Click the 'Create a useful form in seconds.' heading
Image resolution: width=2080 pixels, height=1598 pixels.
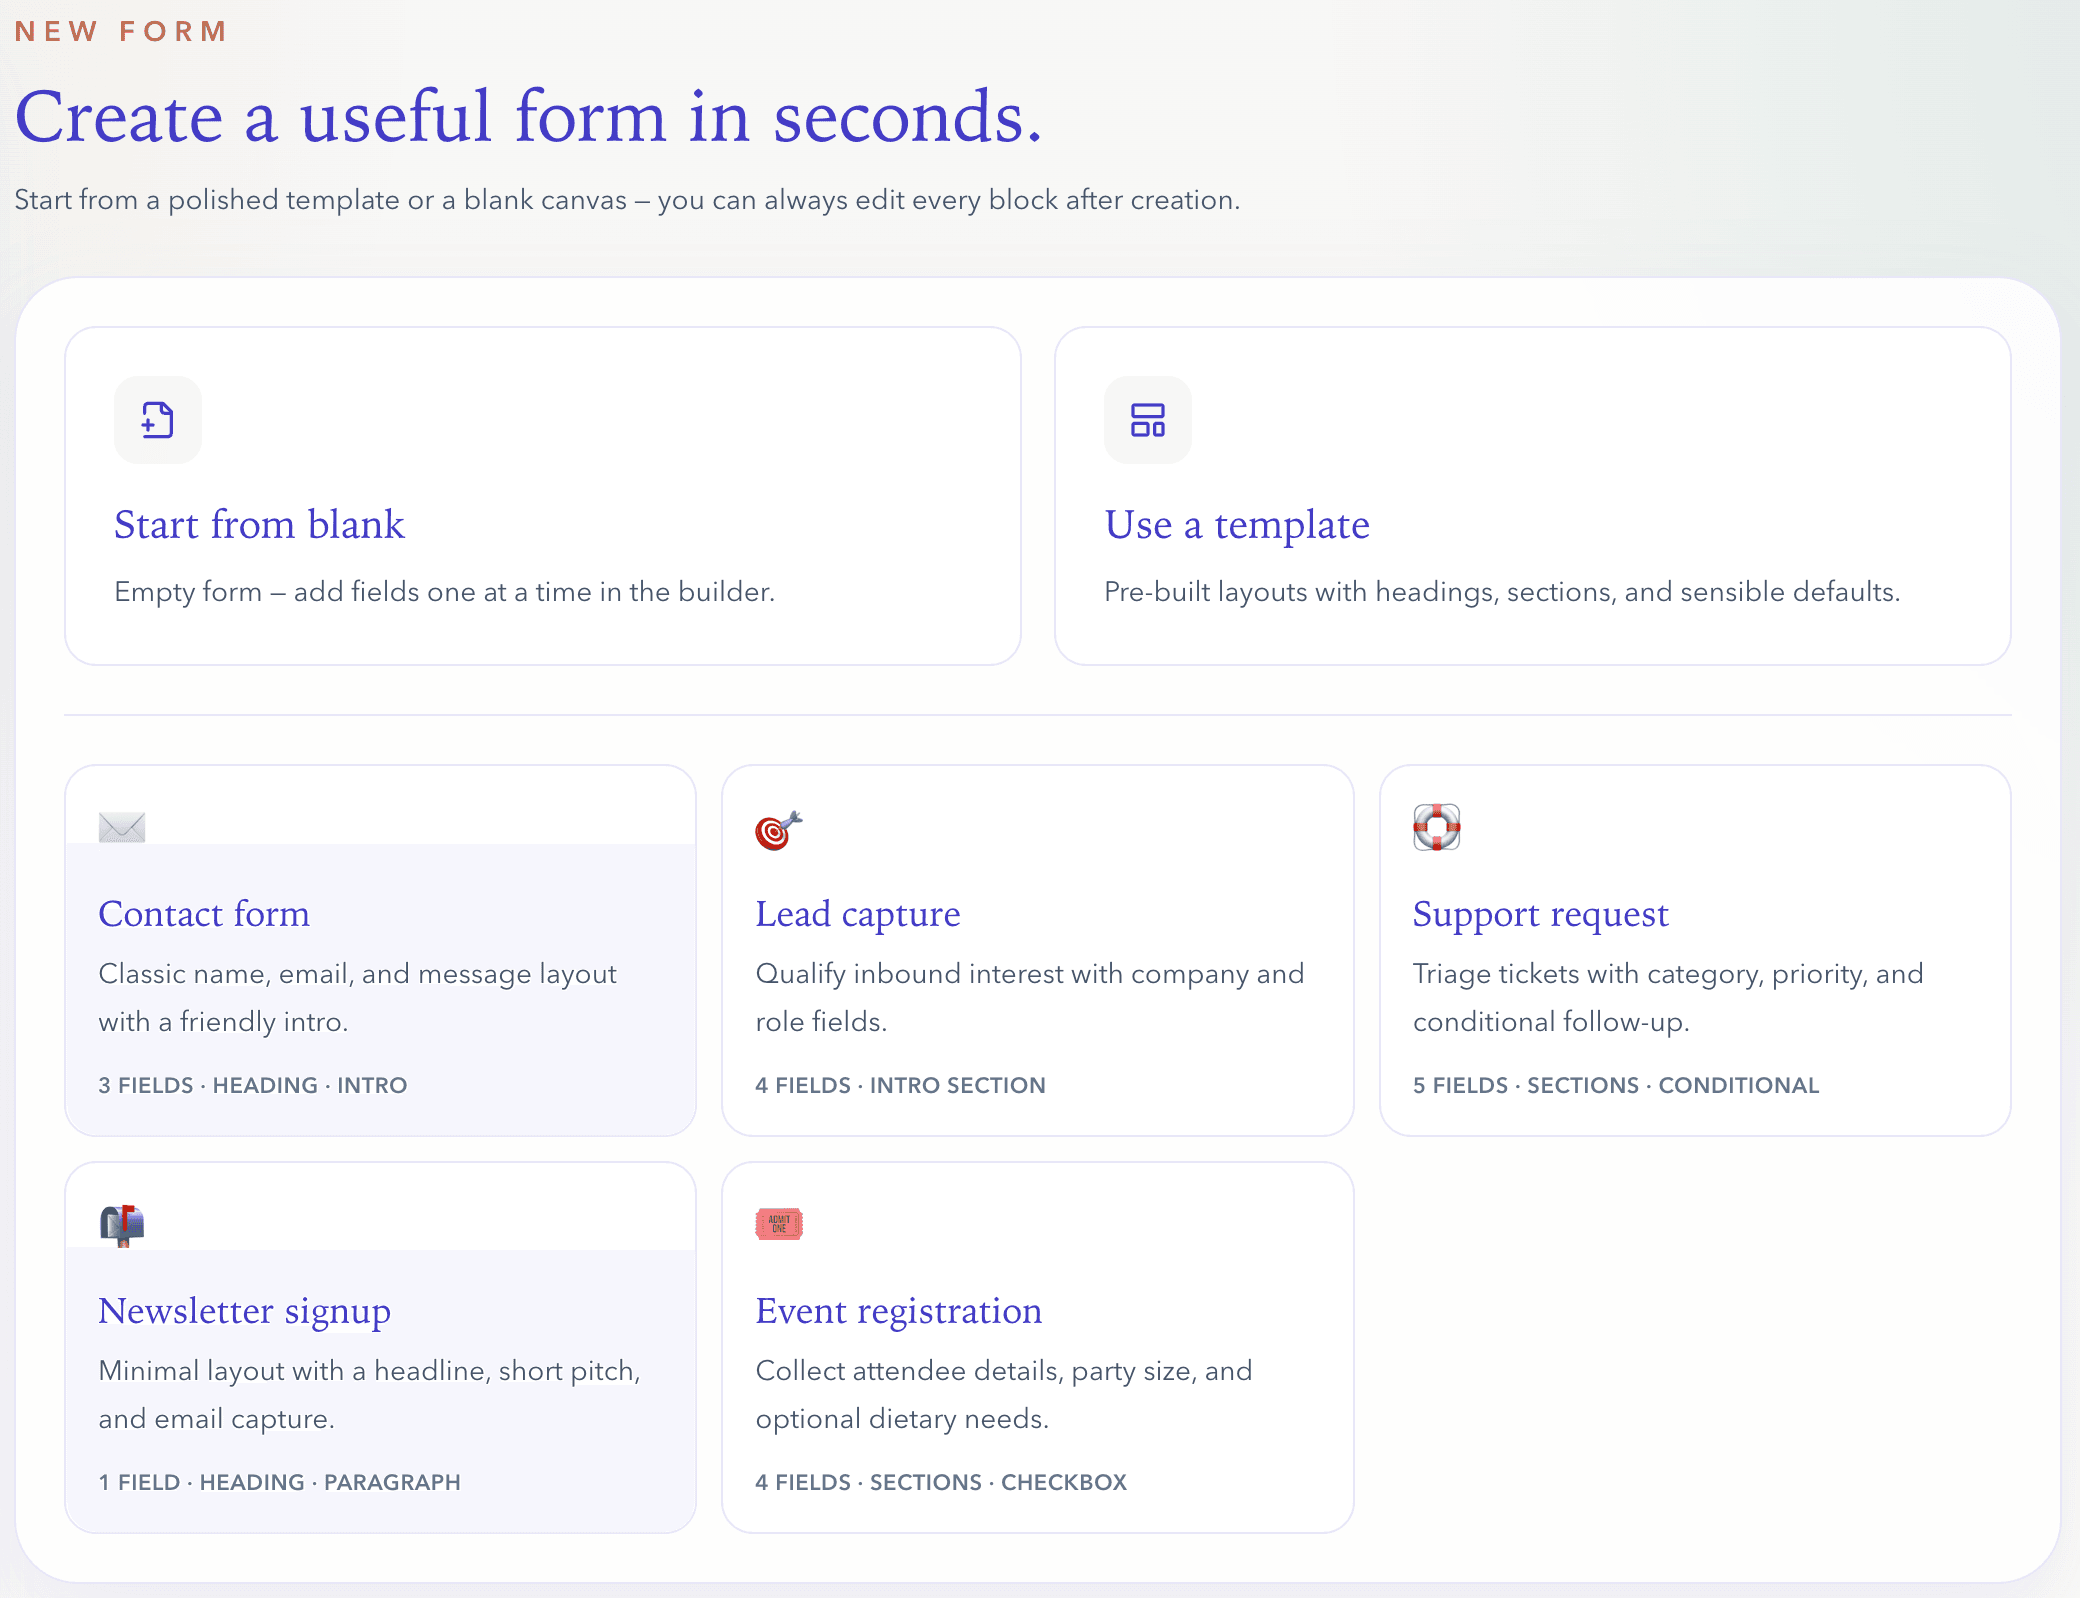(x=529, y=117)
